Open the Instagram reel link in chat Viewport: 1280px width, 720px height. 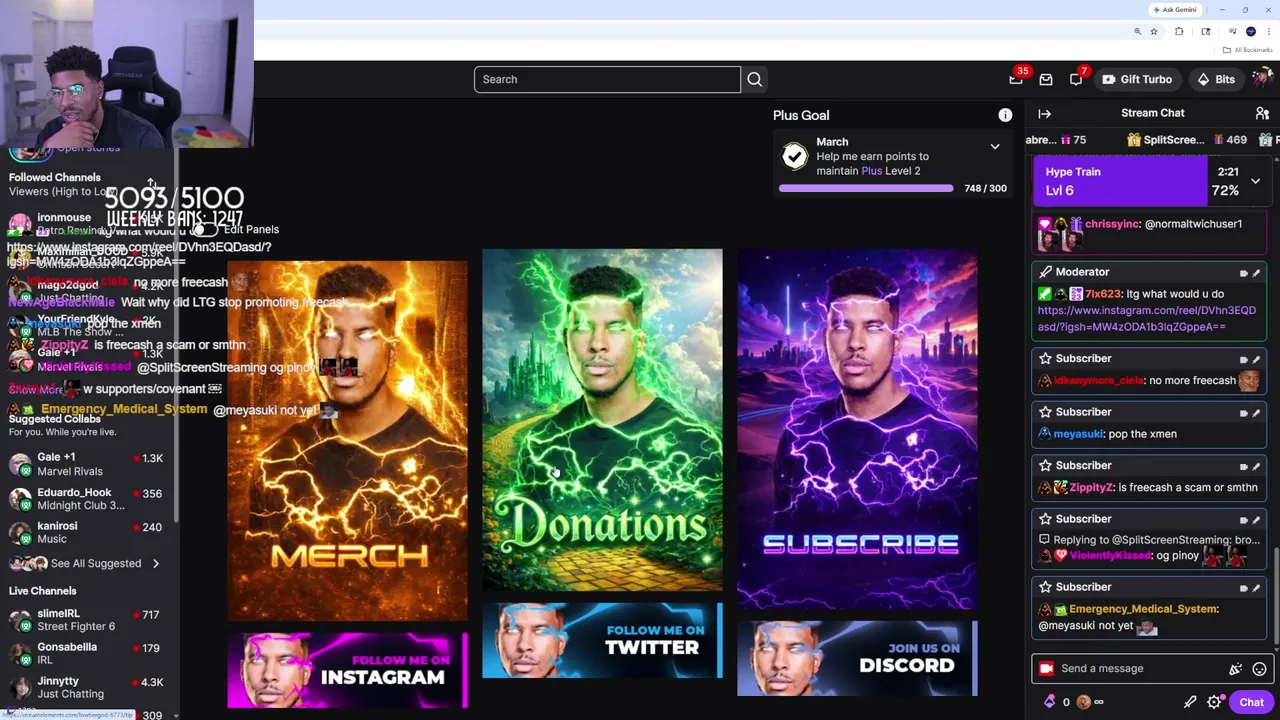1146,318
